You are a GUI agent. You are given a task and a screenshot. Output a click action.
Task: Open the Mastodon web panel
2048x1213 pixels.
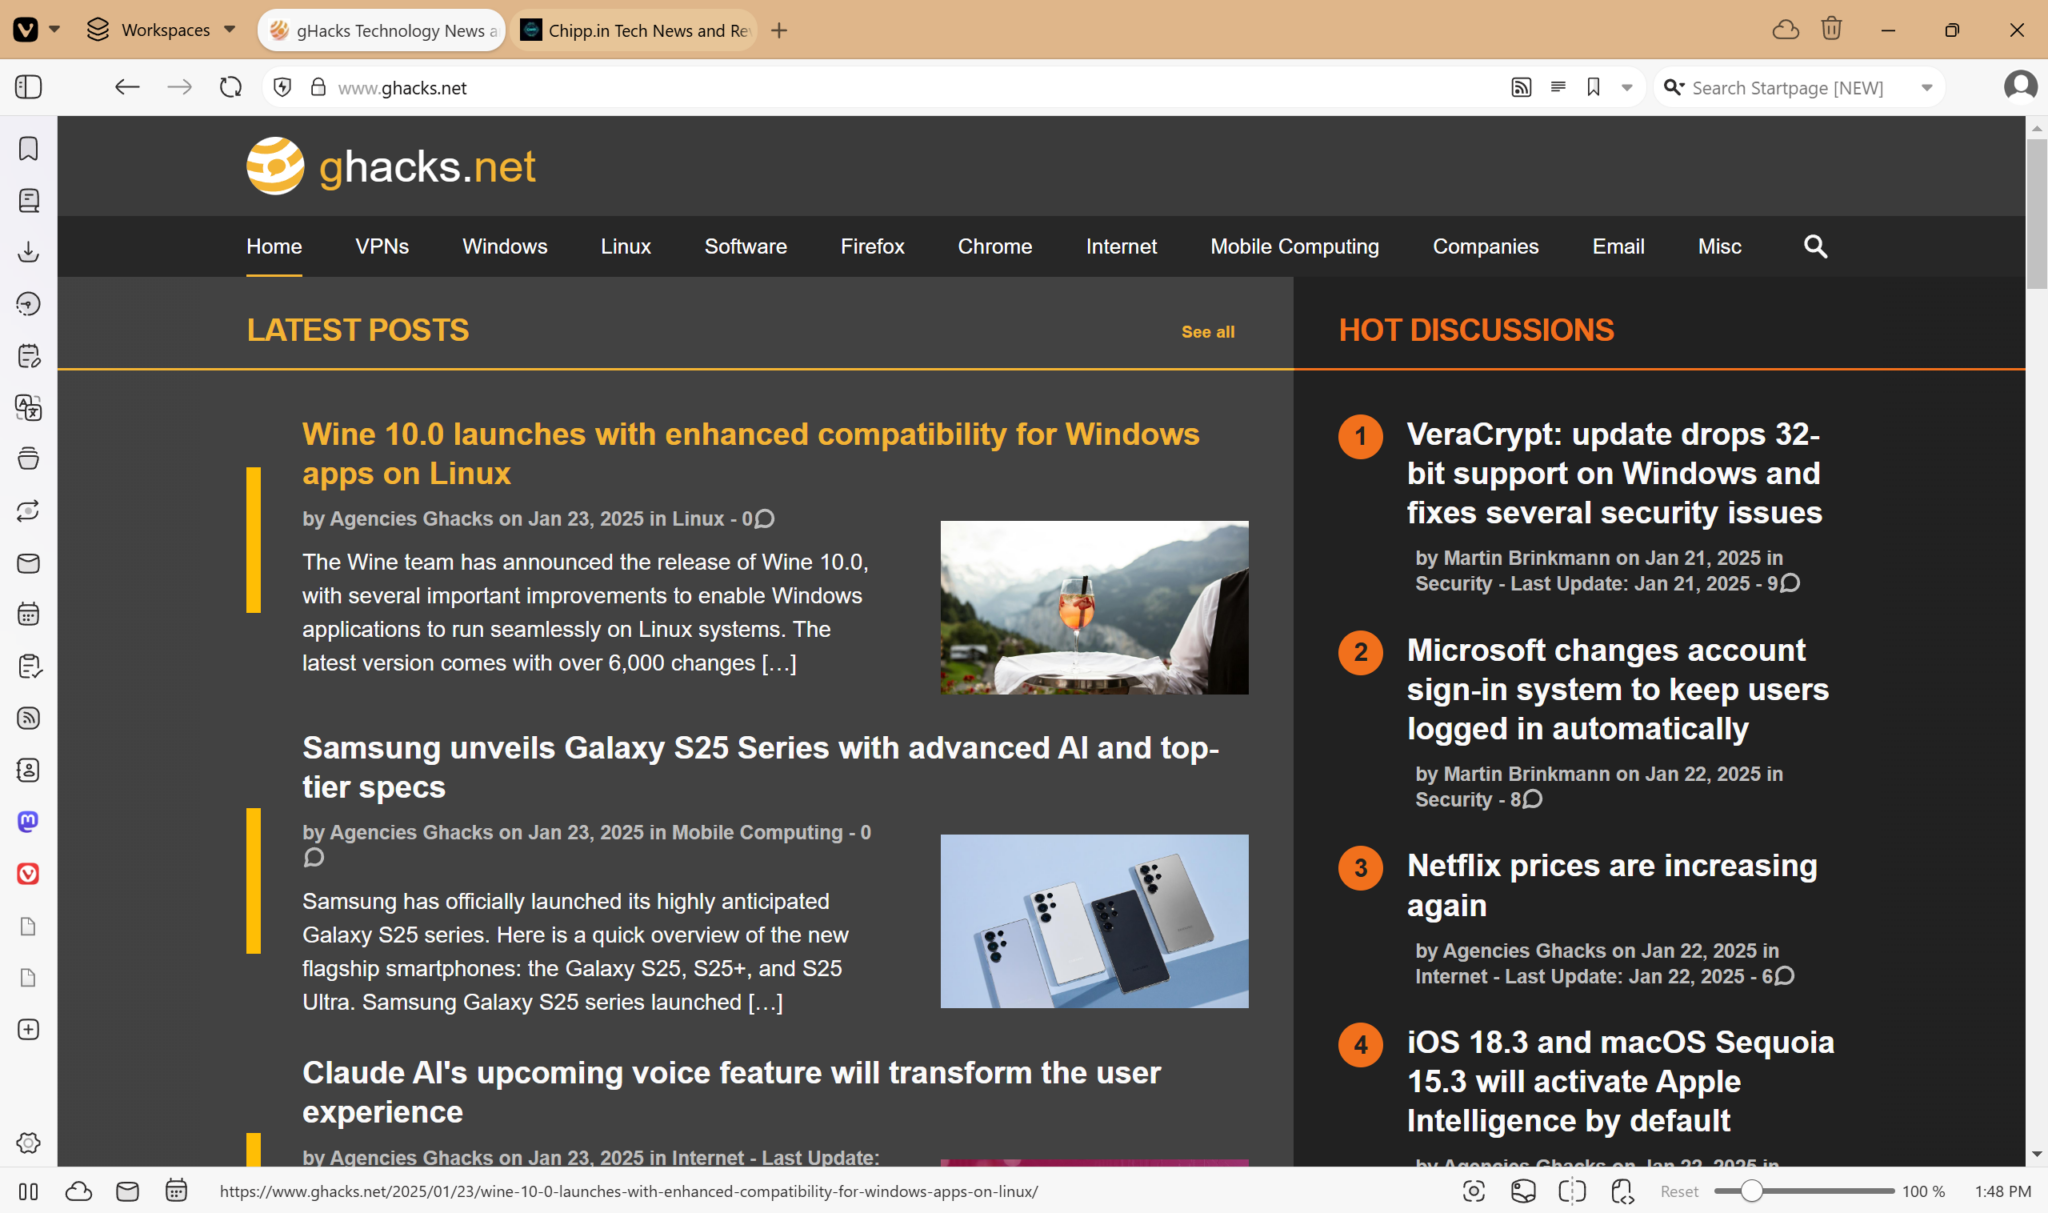click(x=27, y=821)
